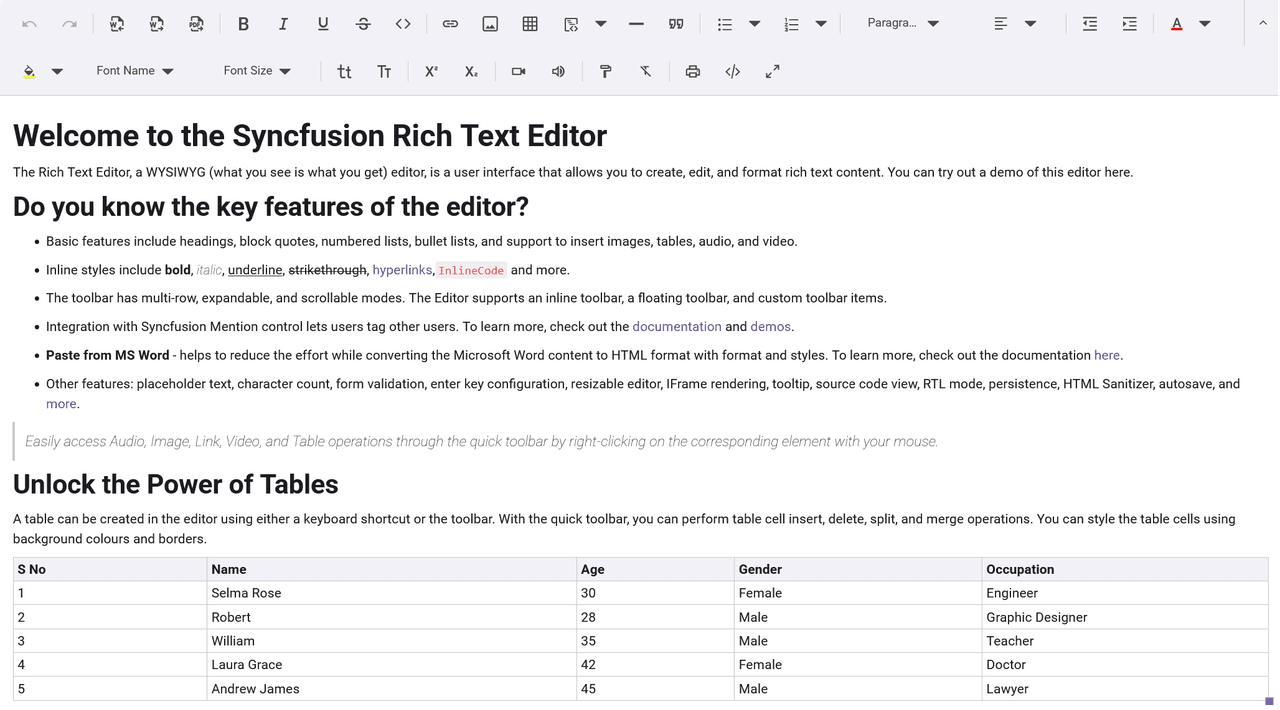The image size is (1280, 710).
Task: Toggle subscript formatting
Action: coord(471,71)
